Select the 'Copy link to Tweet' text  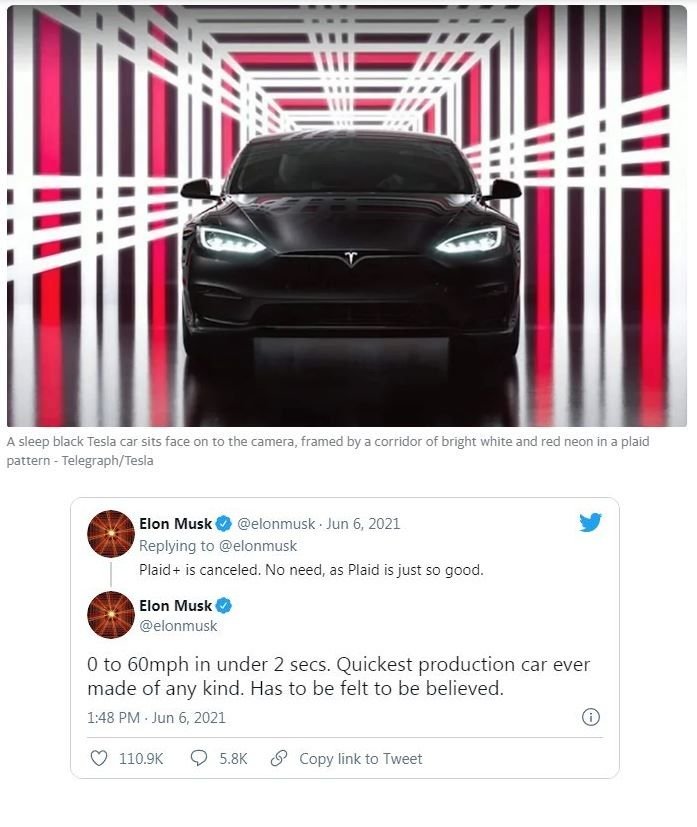[360, 759]
